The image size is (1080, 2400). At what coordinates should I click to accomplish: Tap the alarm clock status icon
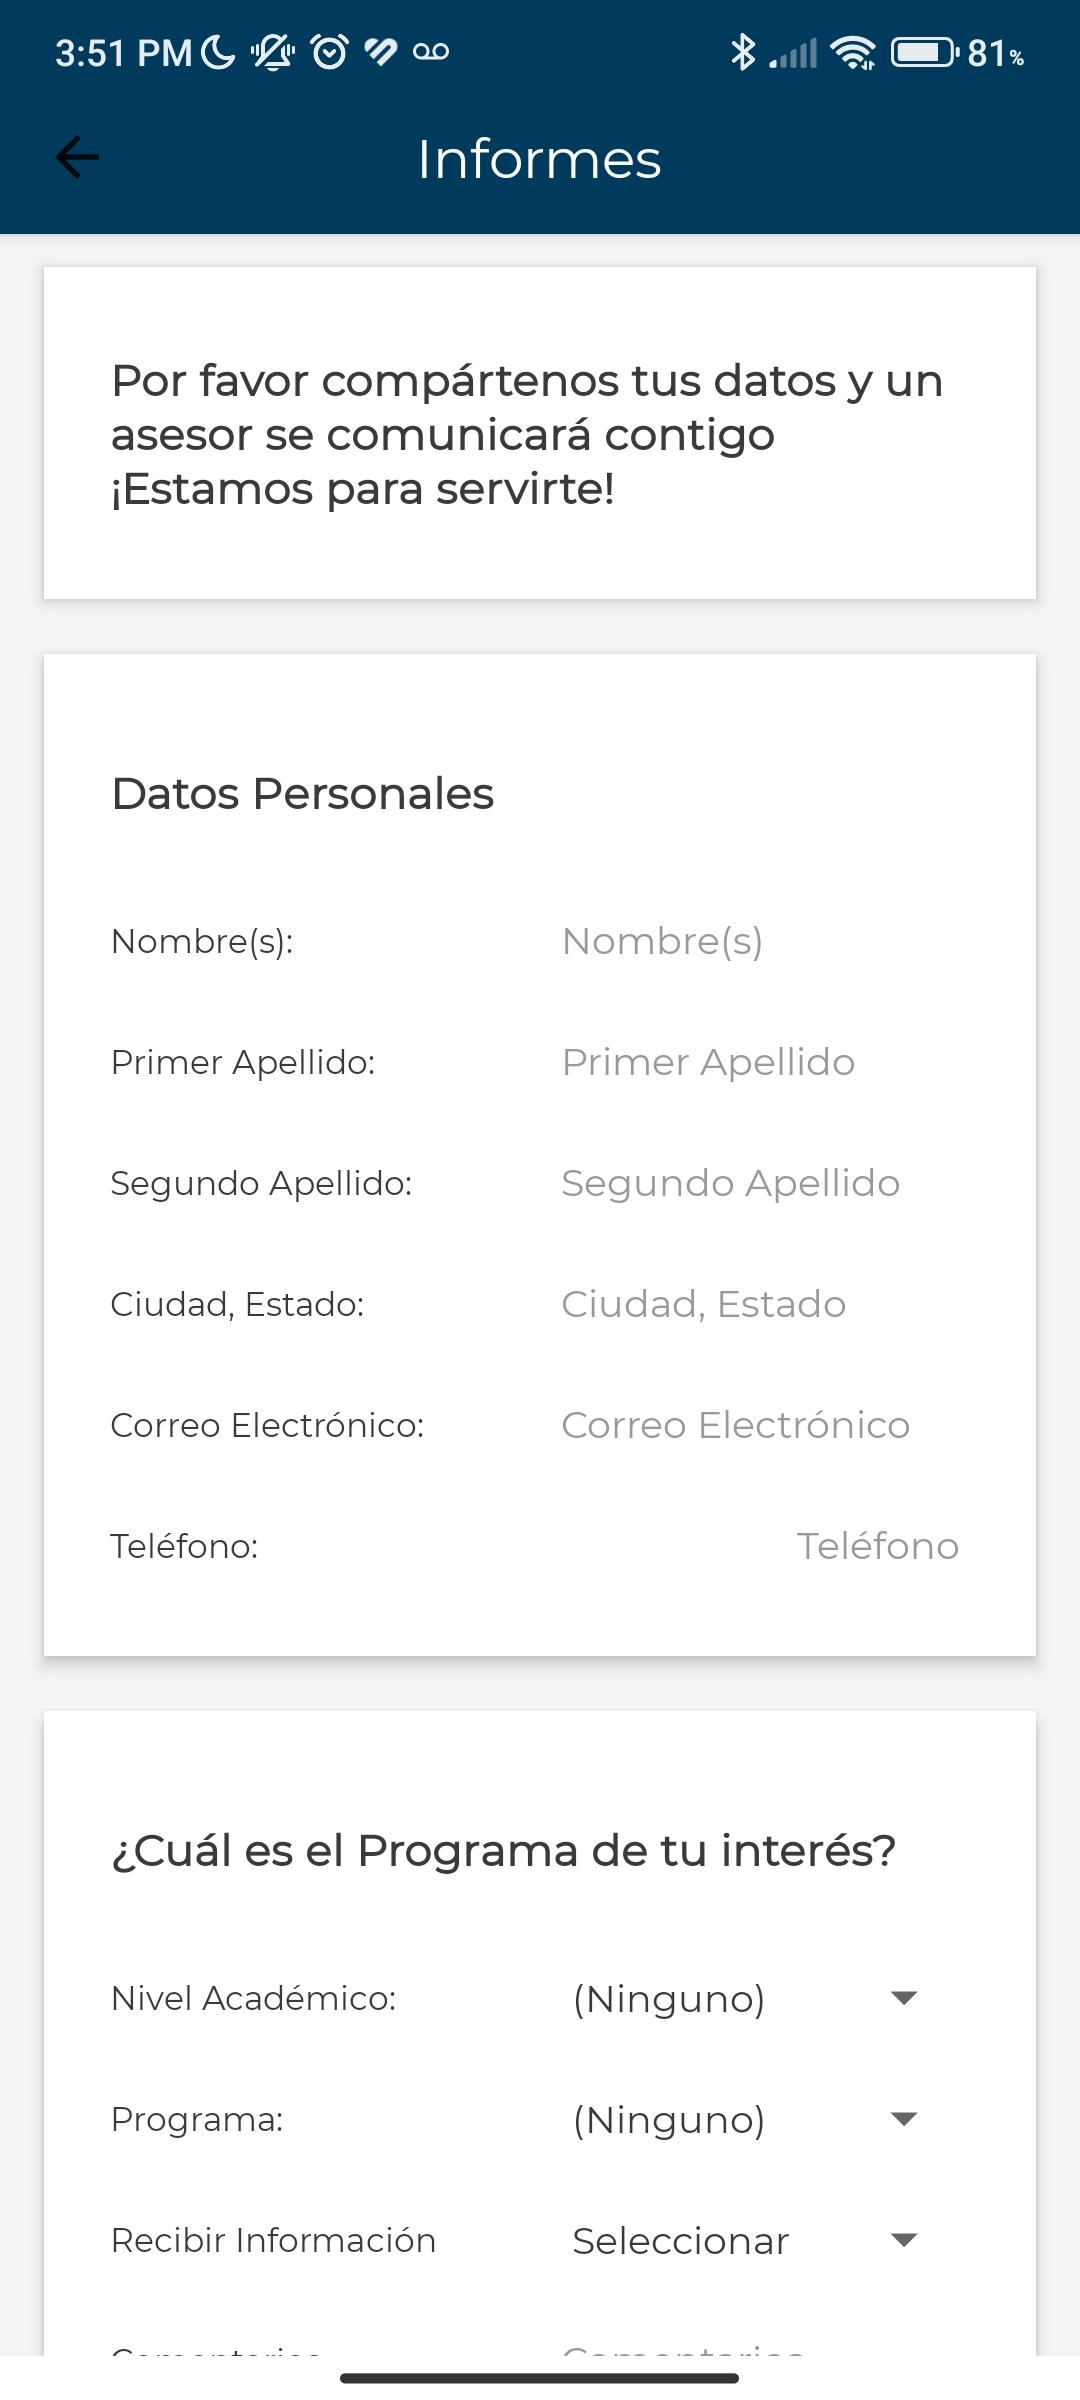pyautogui.click(x=330, y=51)
